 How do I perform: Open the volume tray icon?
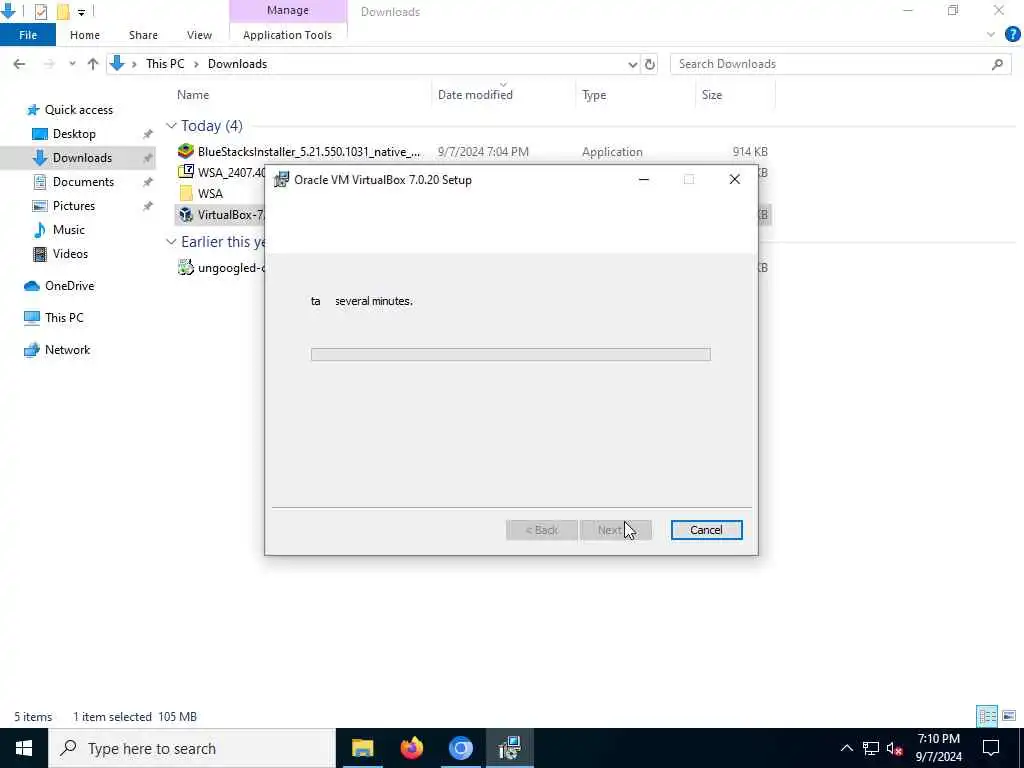pos(895,748)
